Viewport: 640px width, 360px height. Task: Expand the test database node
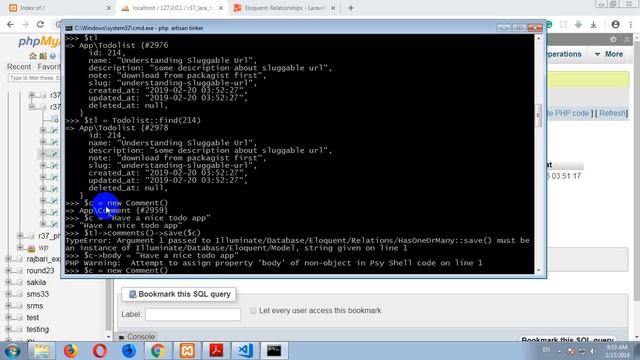(9, 318)
